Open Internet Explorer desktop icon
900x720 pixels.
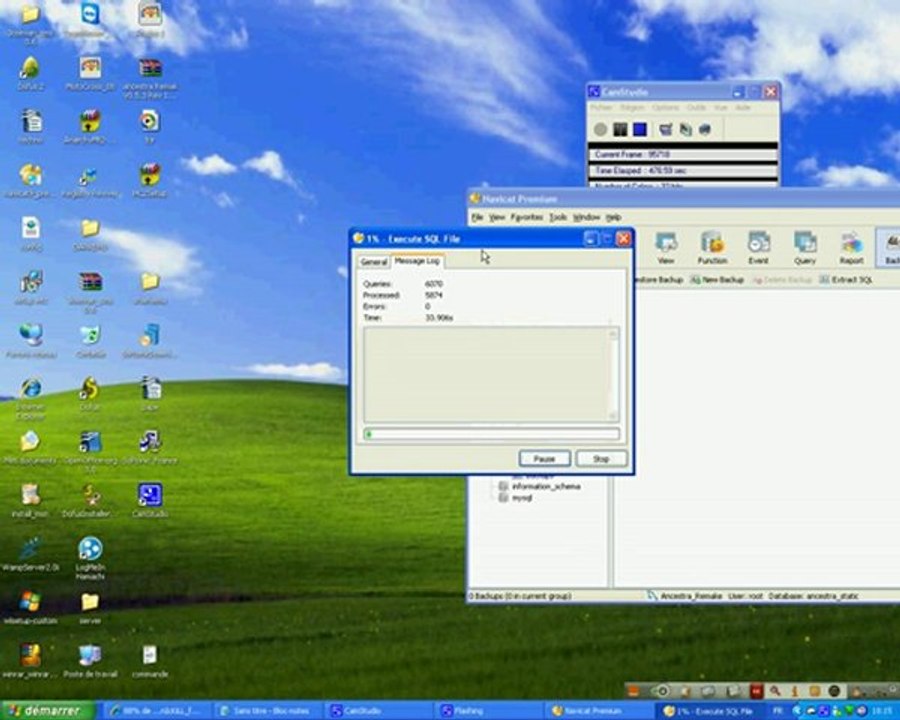pyautogui.click(x=30, y=398)
